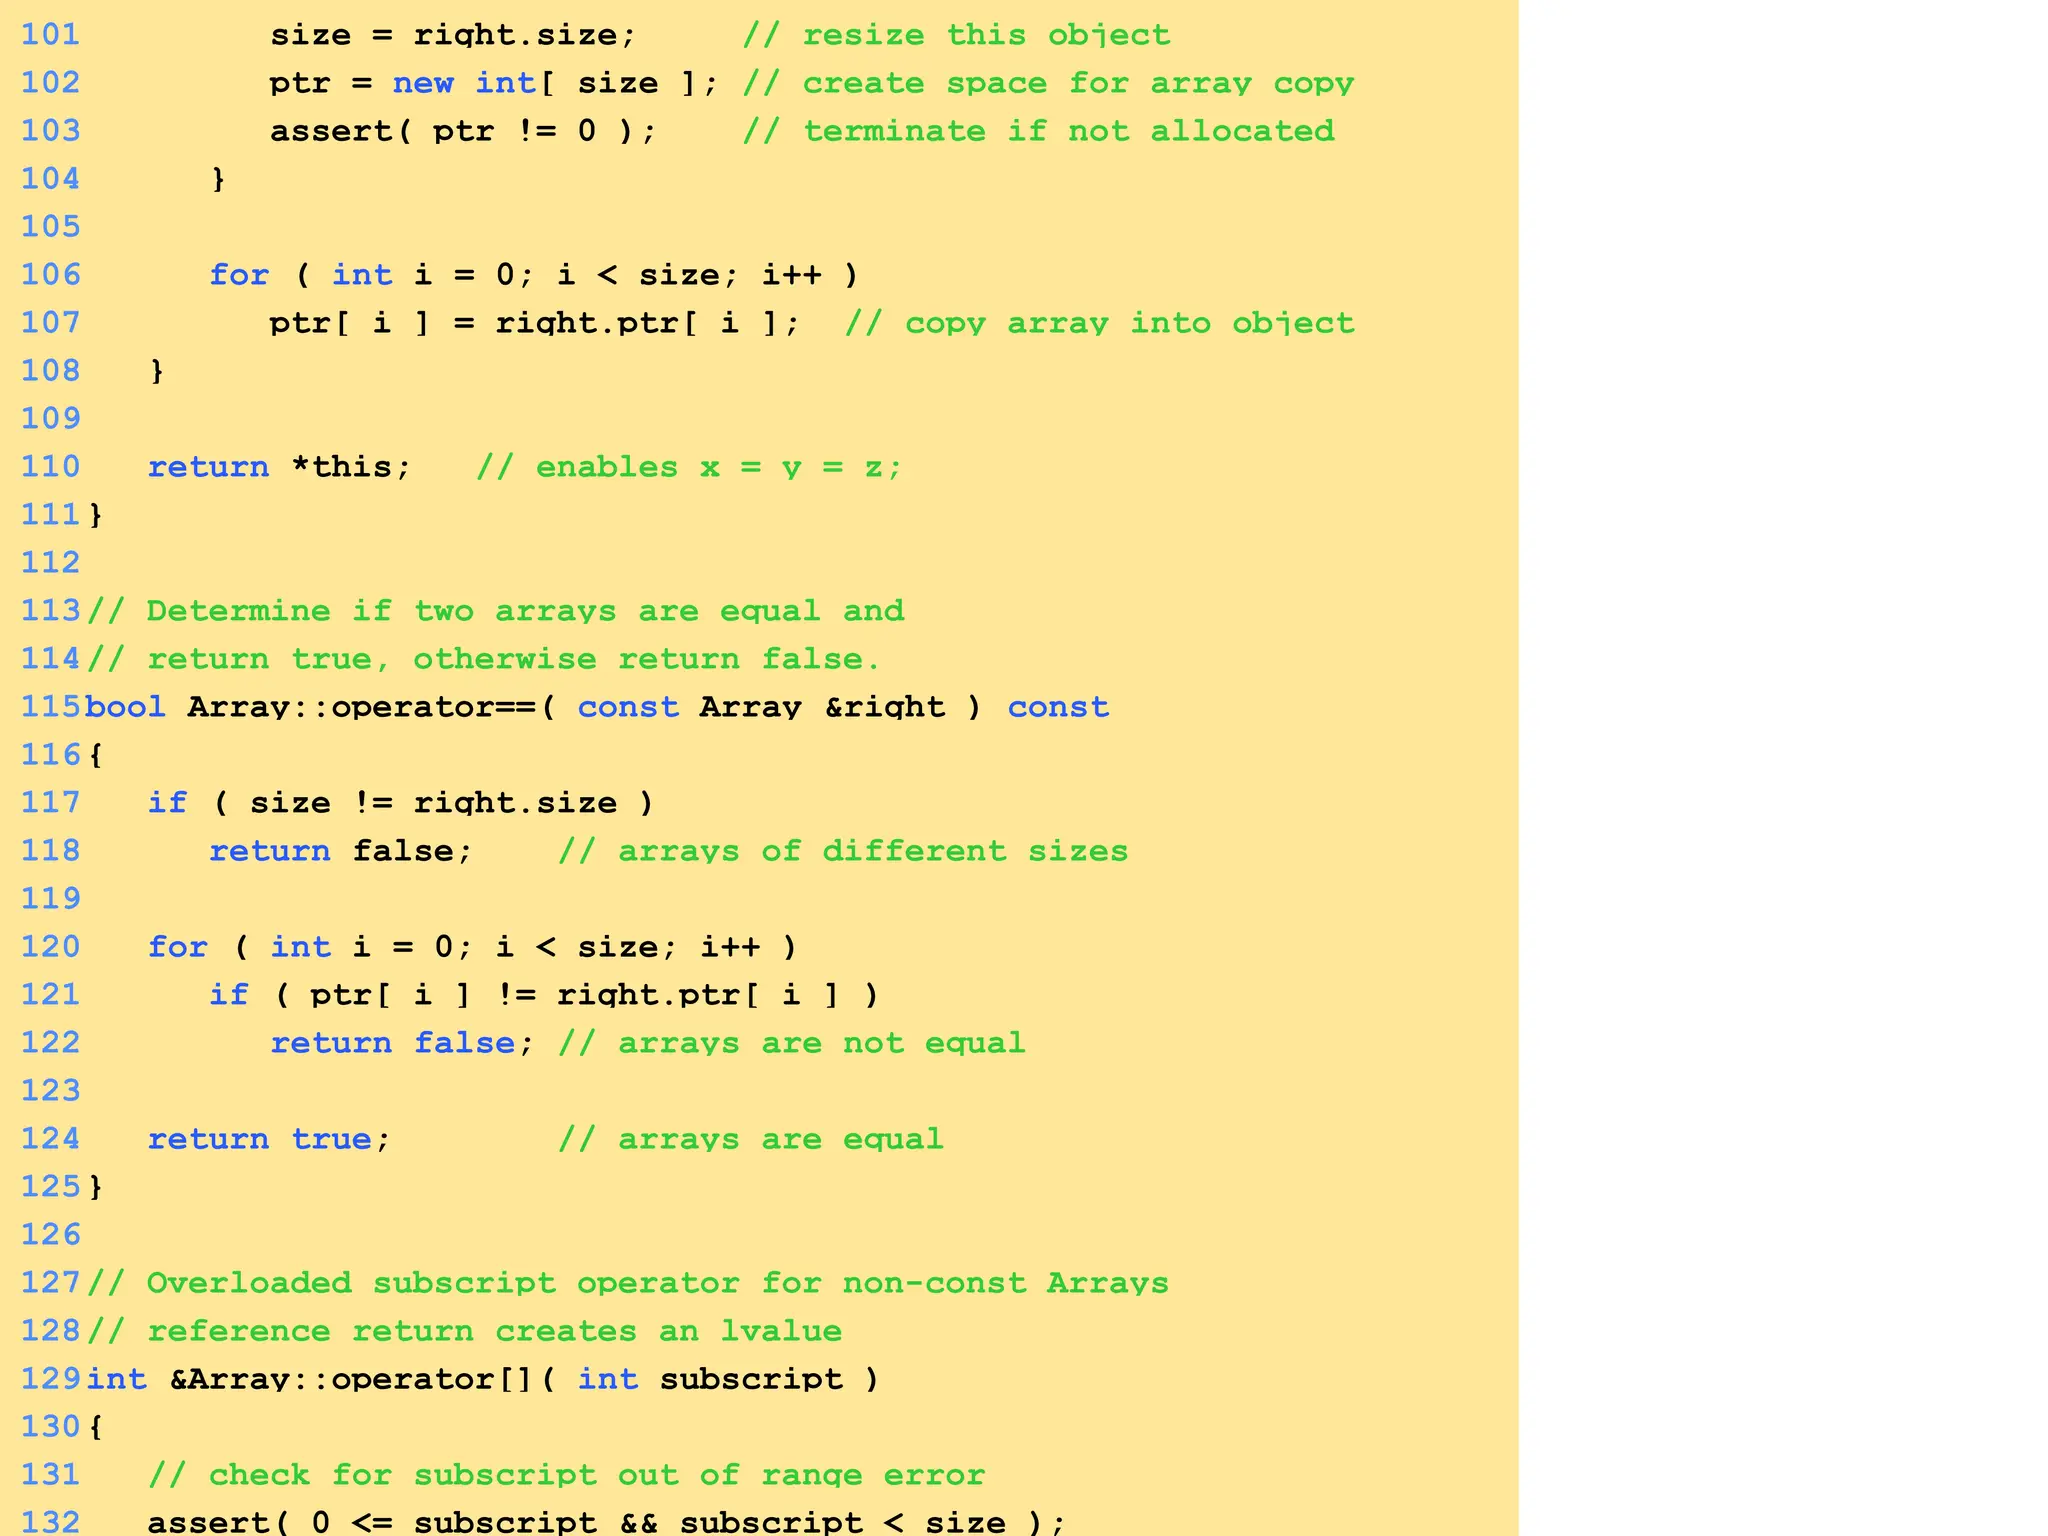Viewport: 2048px width, 1536px height.
Task: Click comment "// arrays are equal"
Action: point(751,1139)
